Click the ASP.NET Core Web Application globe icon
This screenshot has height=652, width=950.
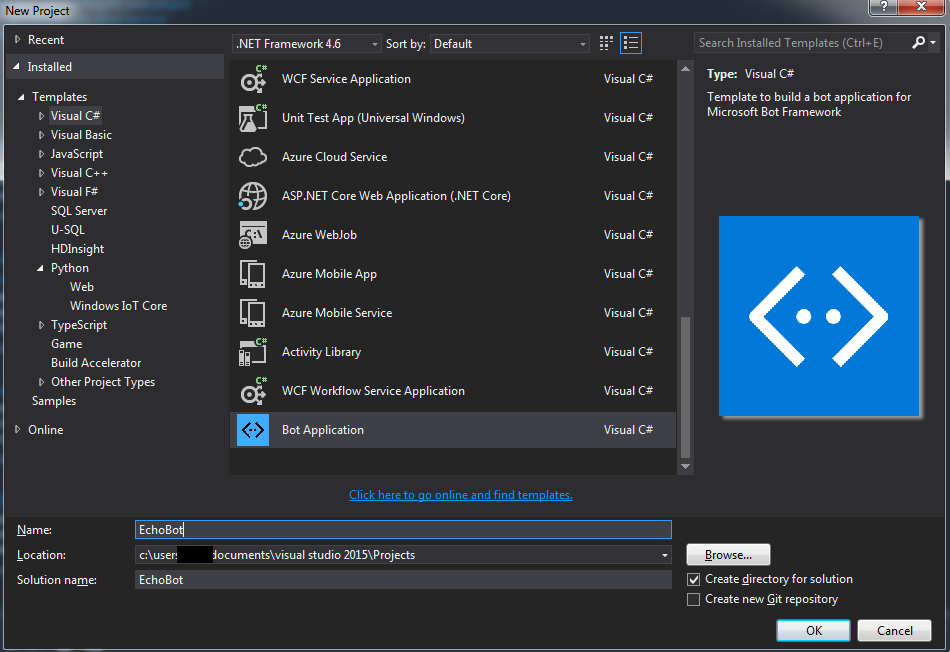[x=253, y=196]
